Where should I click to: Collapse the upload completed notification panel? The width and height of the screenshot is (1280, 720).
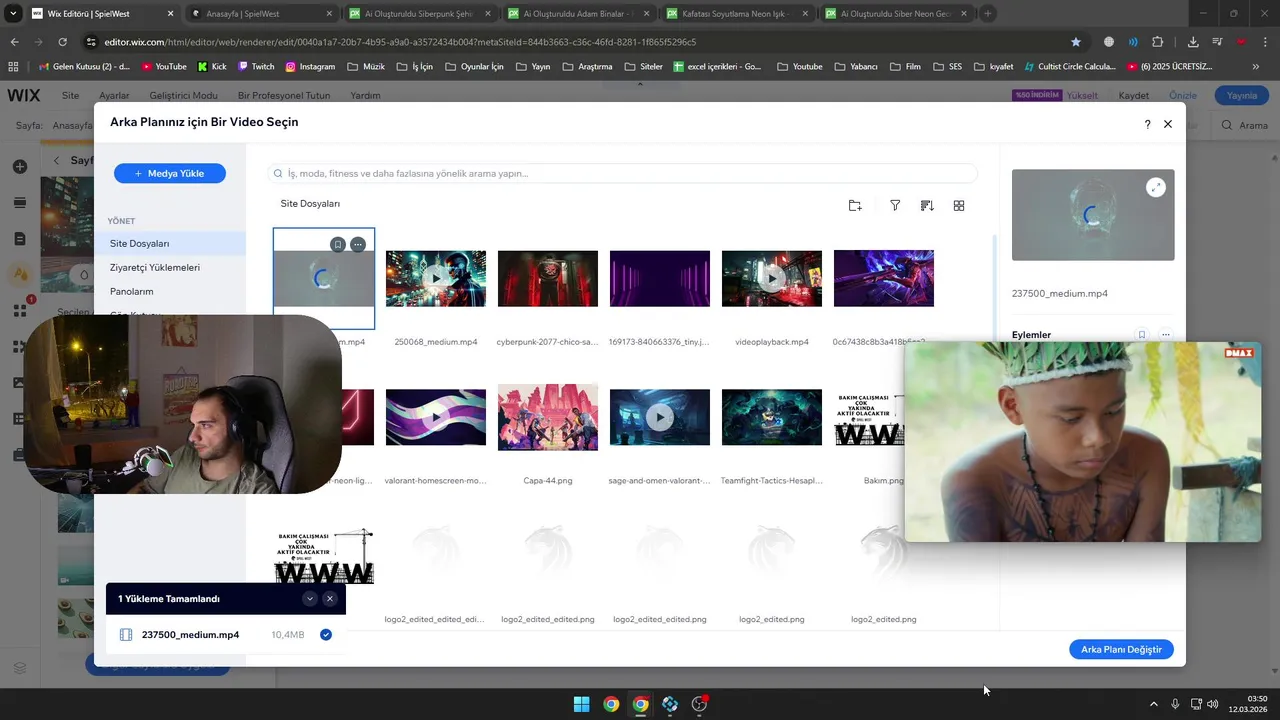coord(310,599)
